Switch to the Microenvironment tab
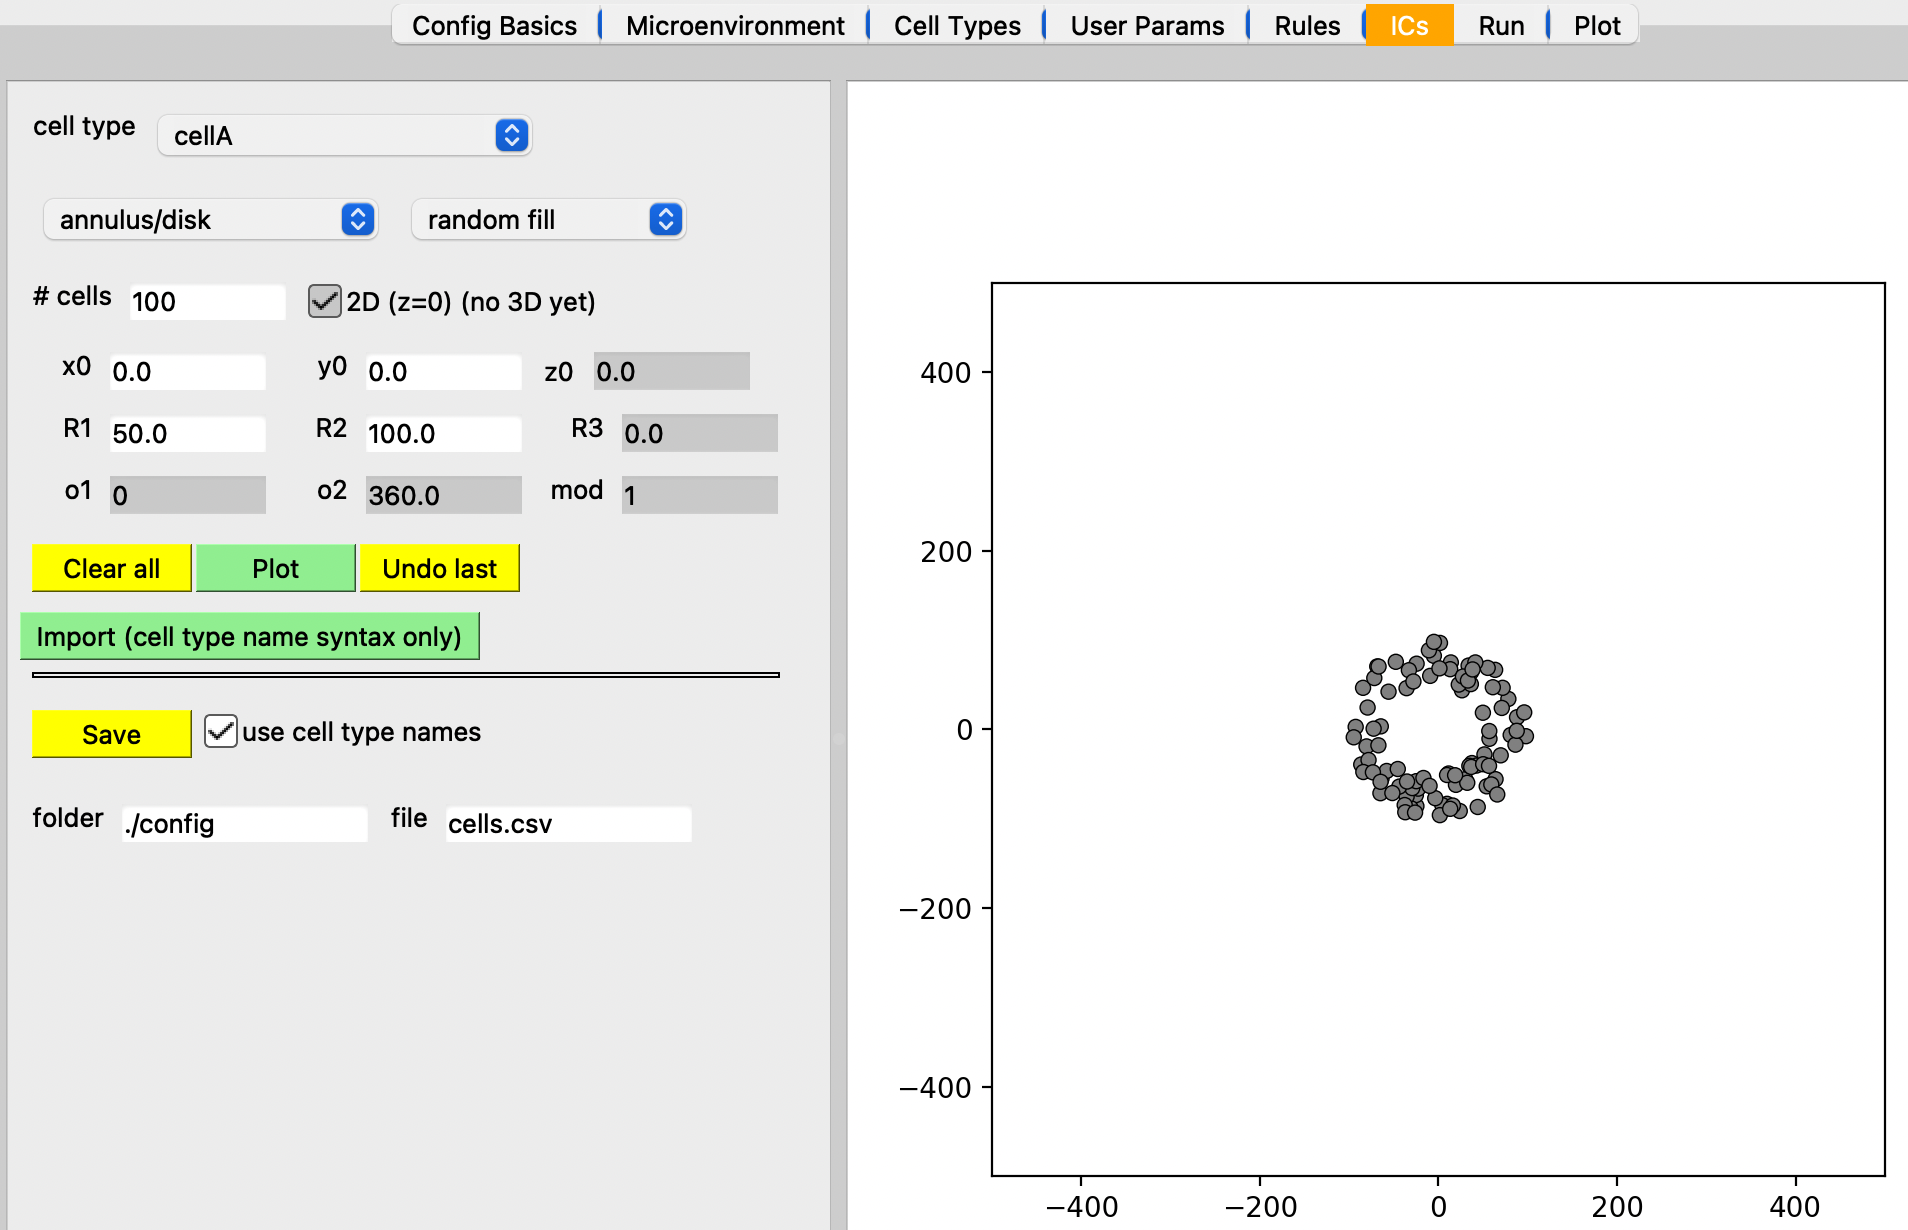Screen dimensions: 1908x1230 coord(735,25)
